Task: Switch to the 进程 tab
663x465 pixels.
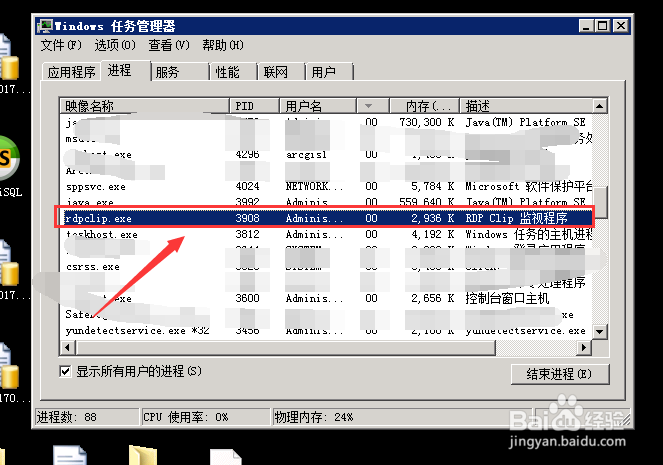Action: click(125, 70)
